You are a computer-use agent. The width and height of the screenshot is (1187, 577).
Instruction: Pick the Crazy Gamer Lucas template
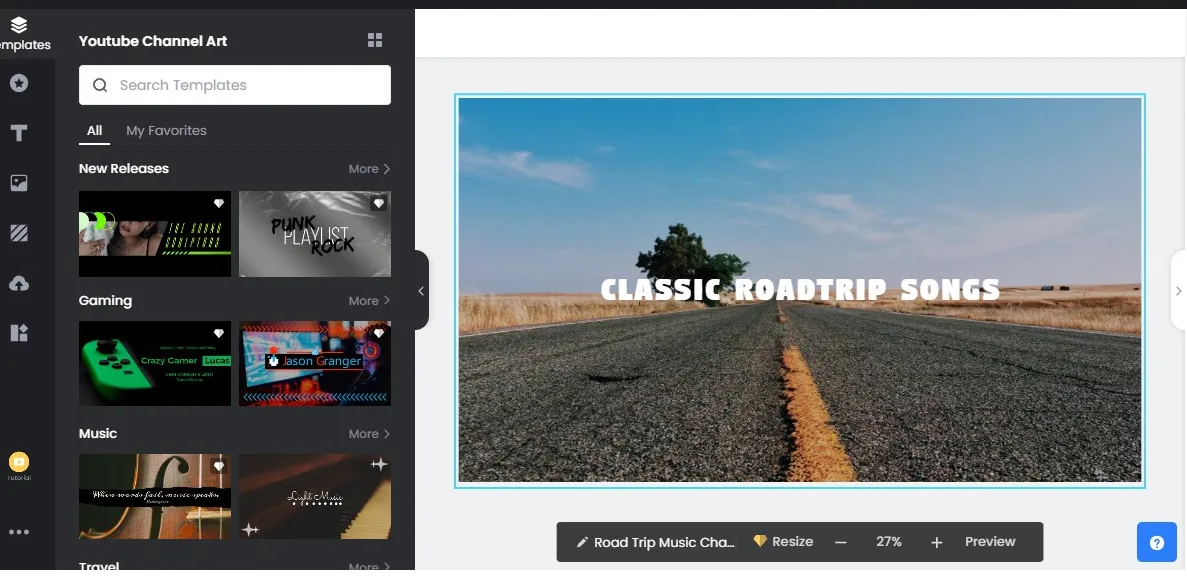pyautogui.click(x=155, y=363)
